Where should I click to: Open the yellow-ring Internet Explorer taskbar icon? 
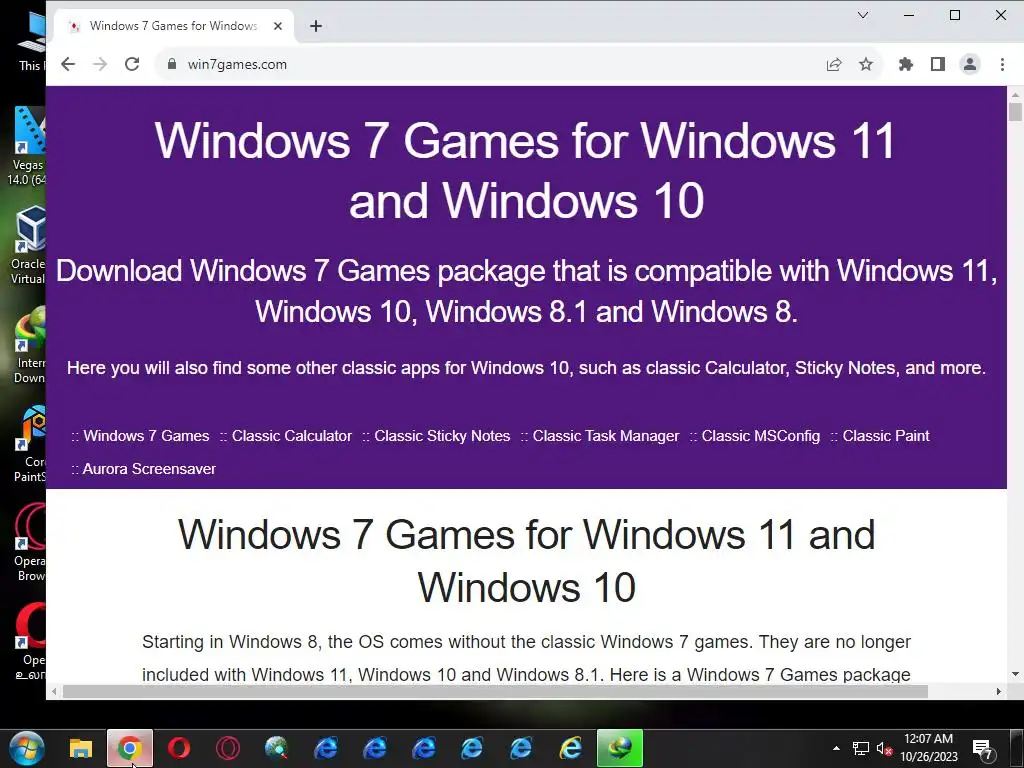point(570,748)
